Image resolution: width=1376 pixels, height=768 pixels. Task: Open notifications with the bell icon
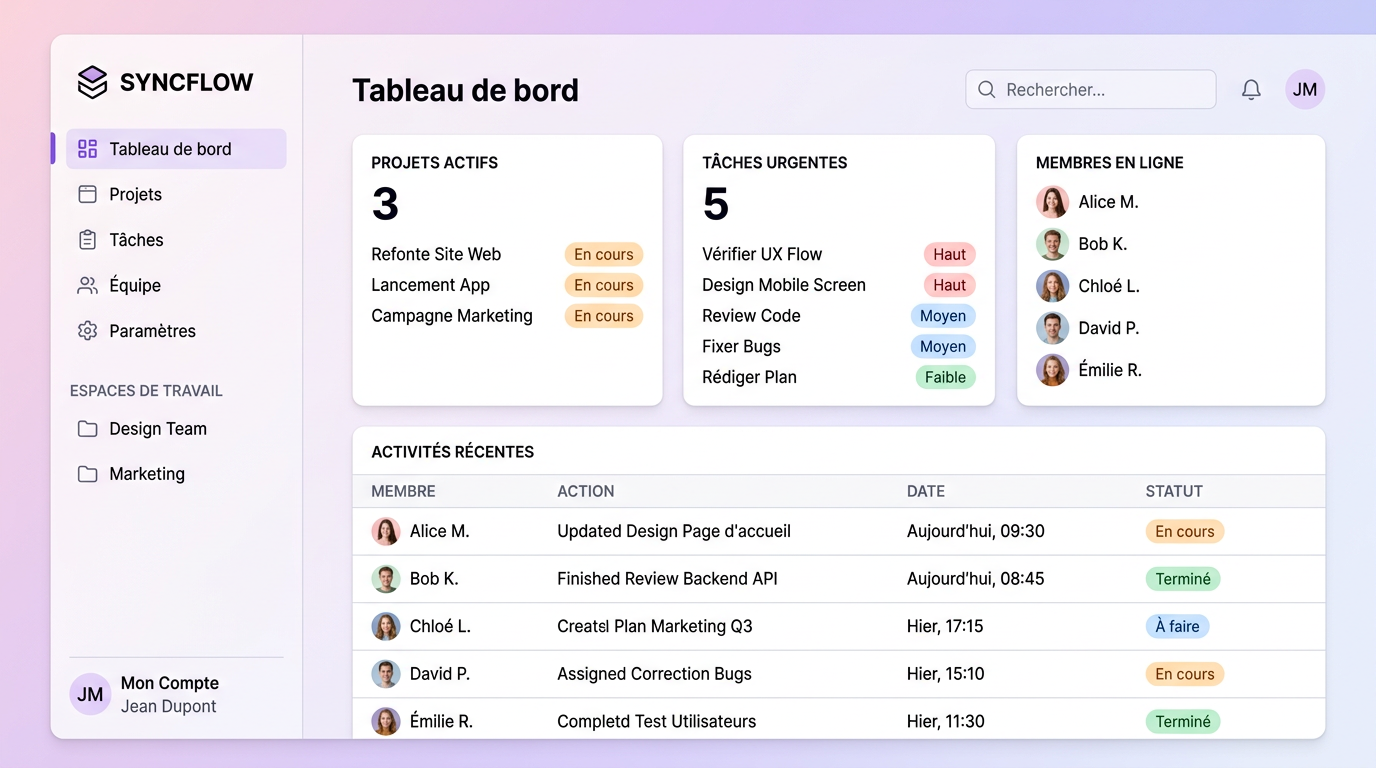coord(1251,90)
